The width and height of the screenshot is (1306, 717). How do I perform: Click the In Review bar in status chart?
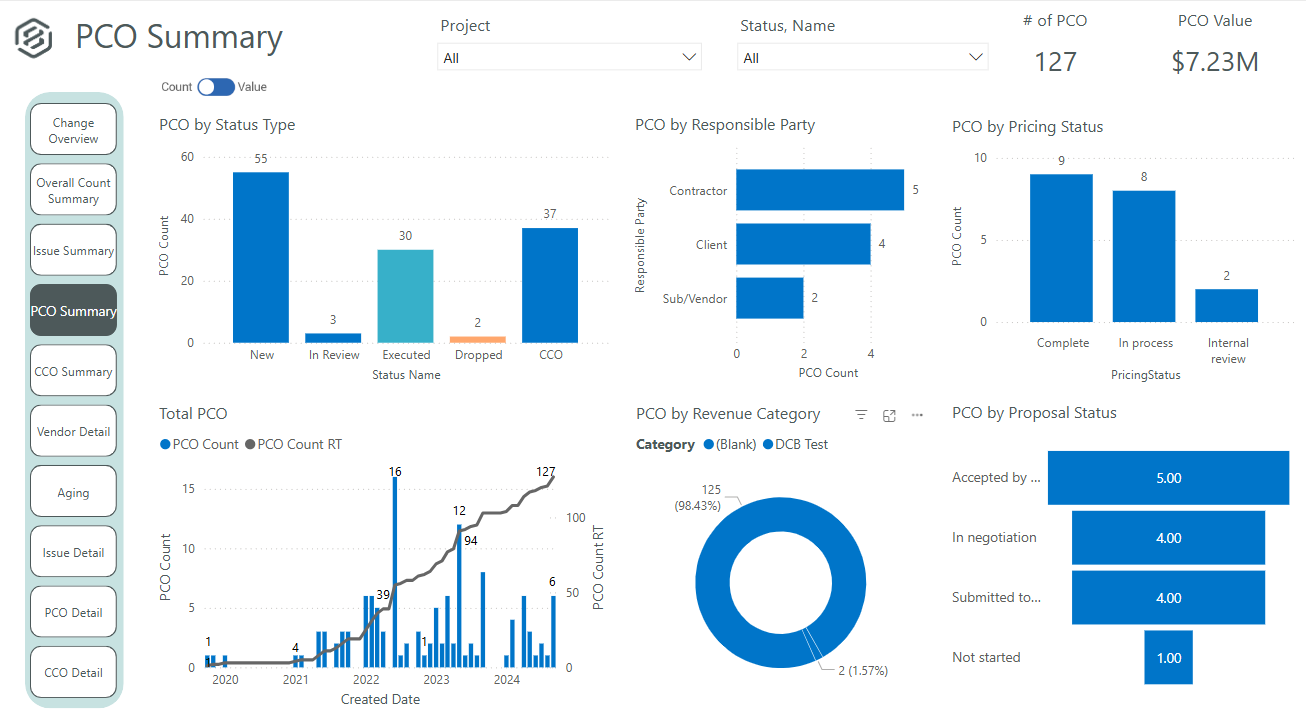click(333, 338)
